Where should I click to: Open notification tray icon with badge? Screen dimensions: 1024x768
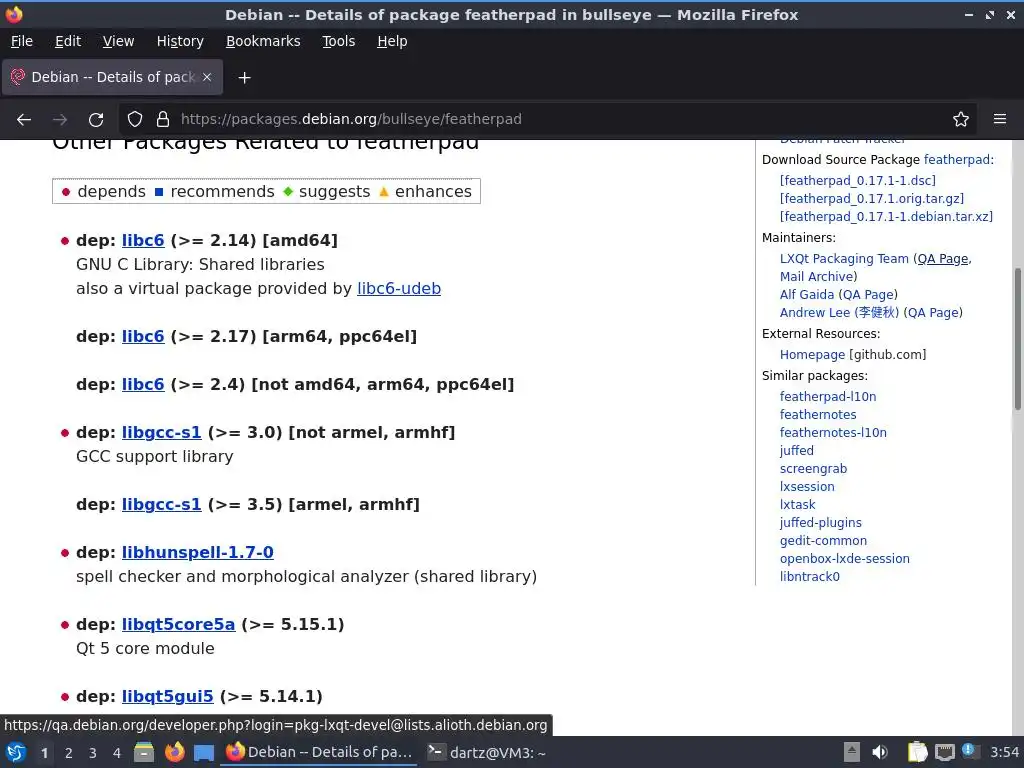(x=969, y=751)
